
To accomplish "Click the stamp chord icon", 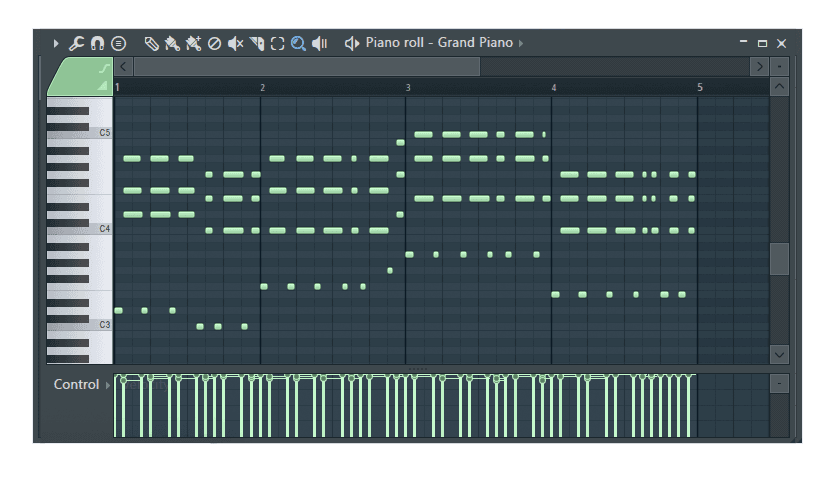I will pyautogui.click(x=119, y=43).
